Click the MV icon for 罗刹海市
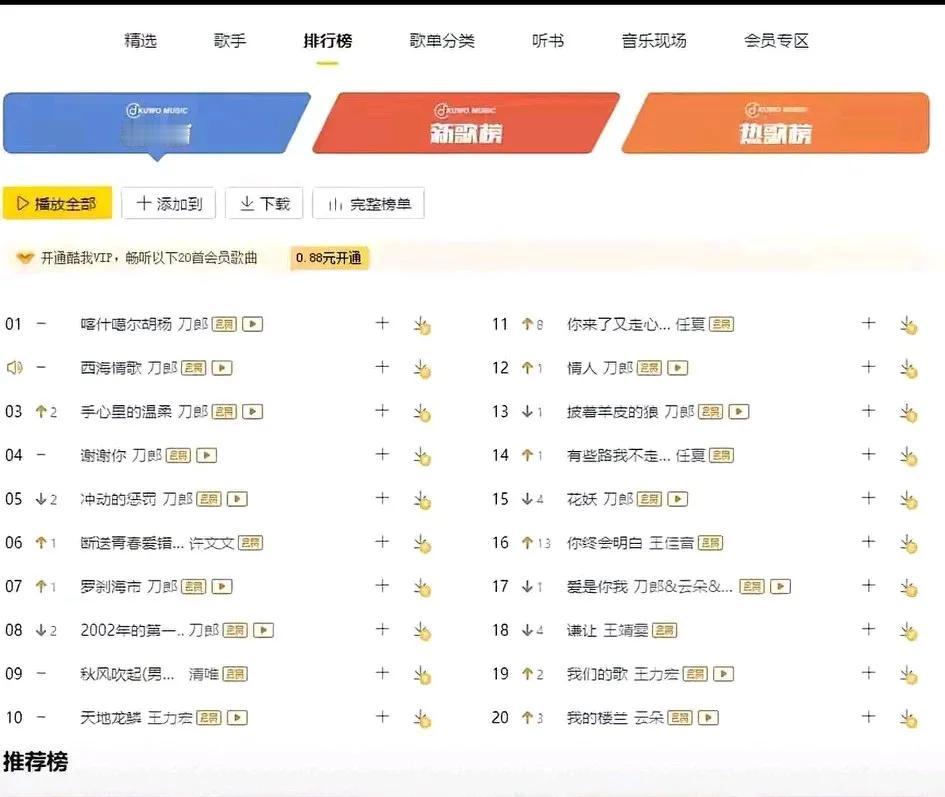Image resolution: width=945 pixels, height=797 pixels. pyautogui.click(x=222, y=587)
